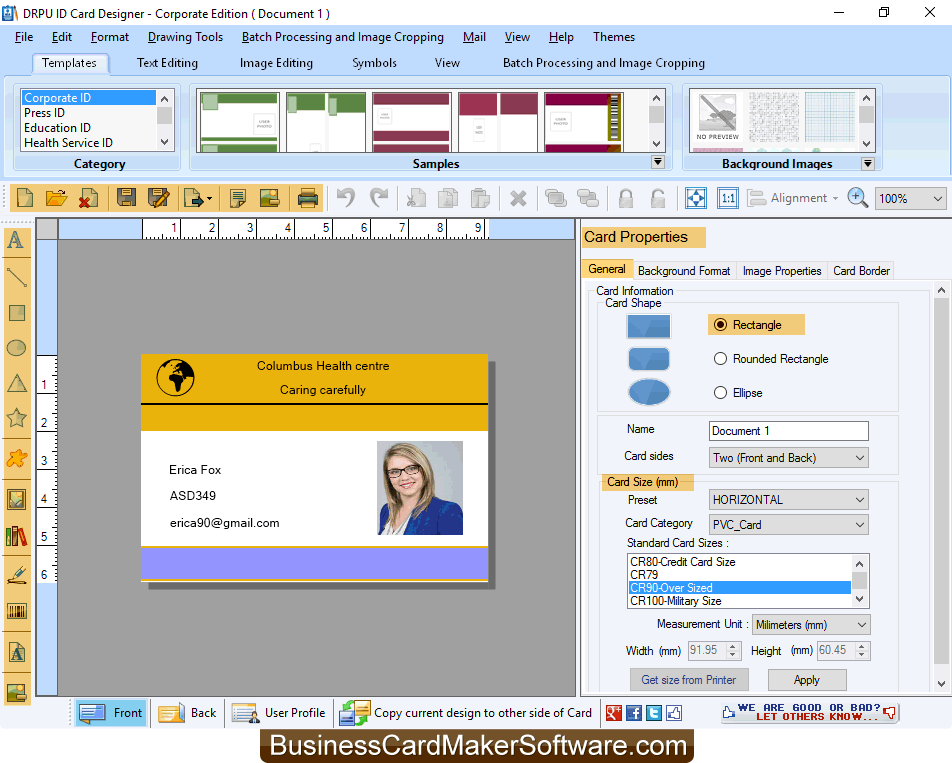
Task: Click the grey X delete icon
Action: click(518, 198)
